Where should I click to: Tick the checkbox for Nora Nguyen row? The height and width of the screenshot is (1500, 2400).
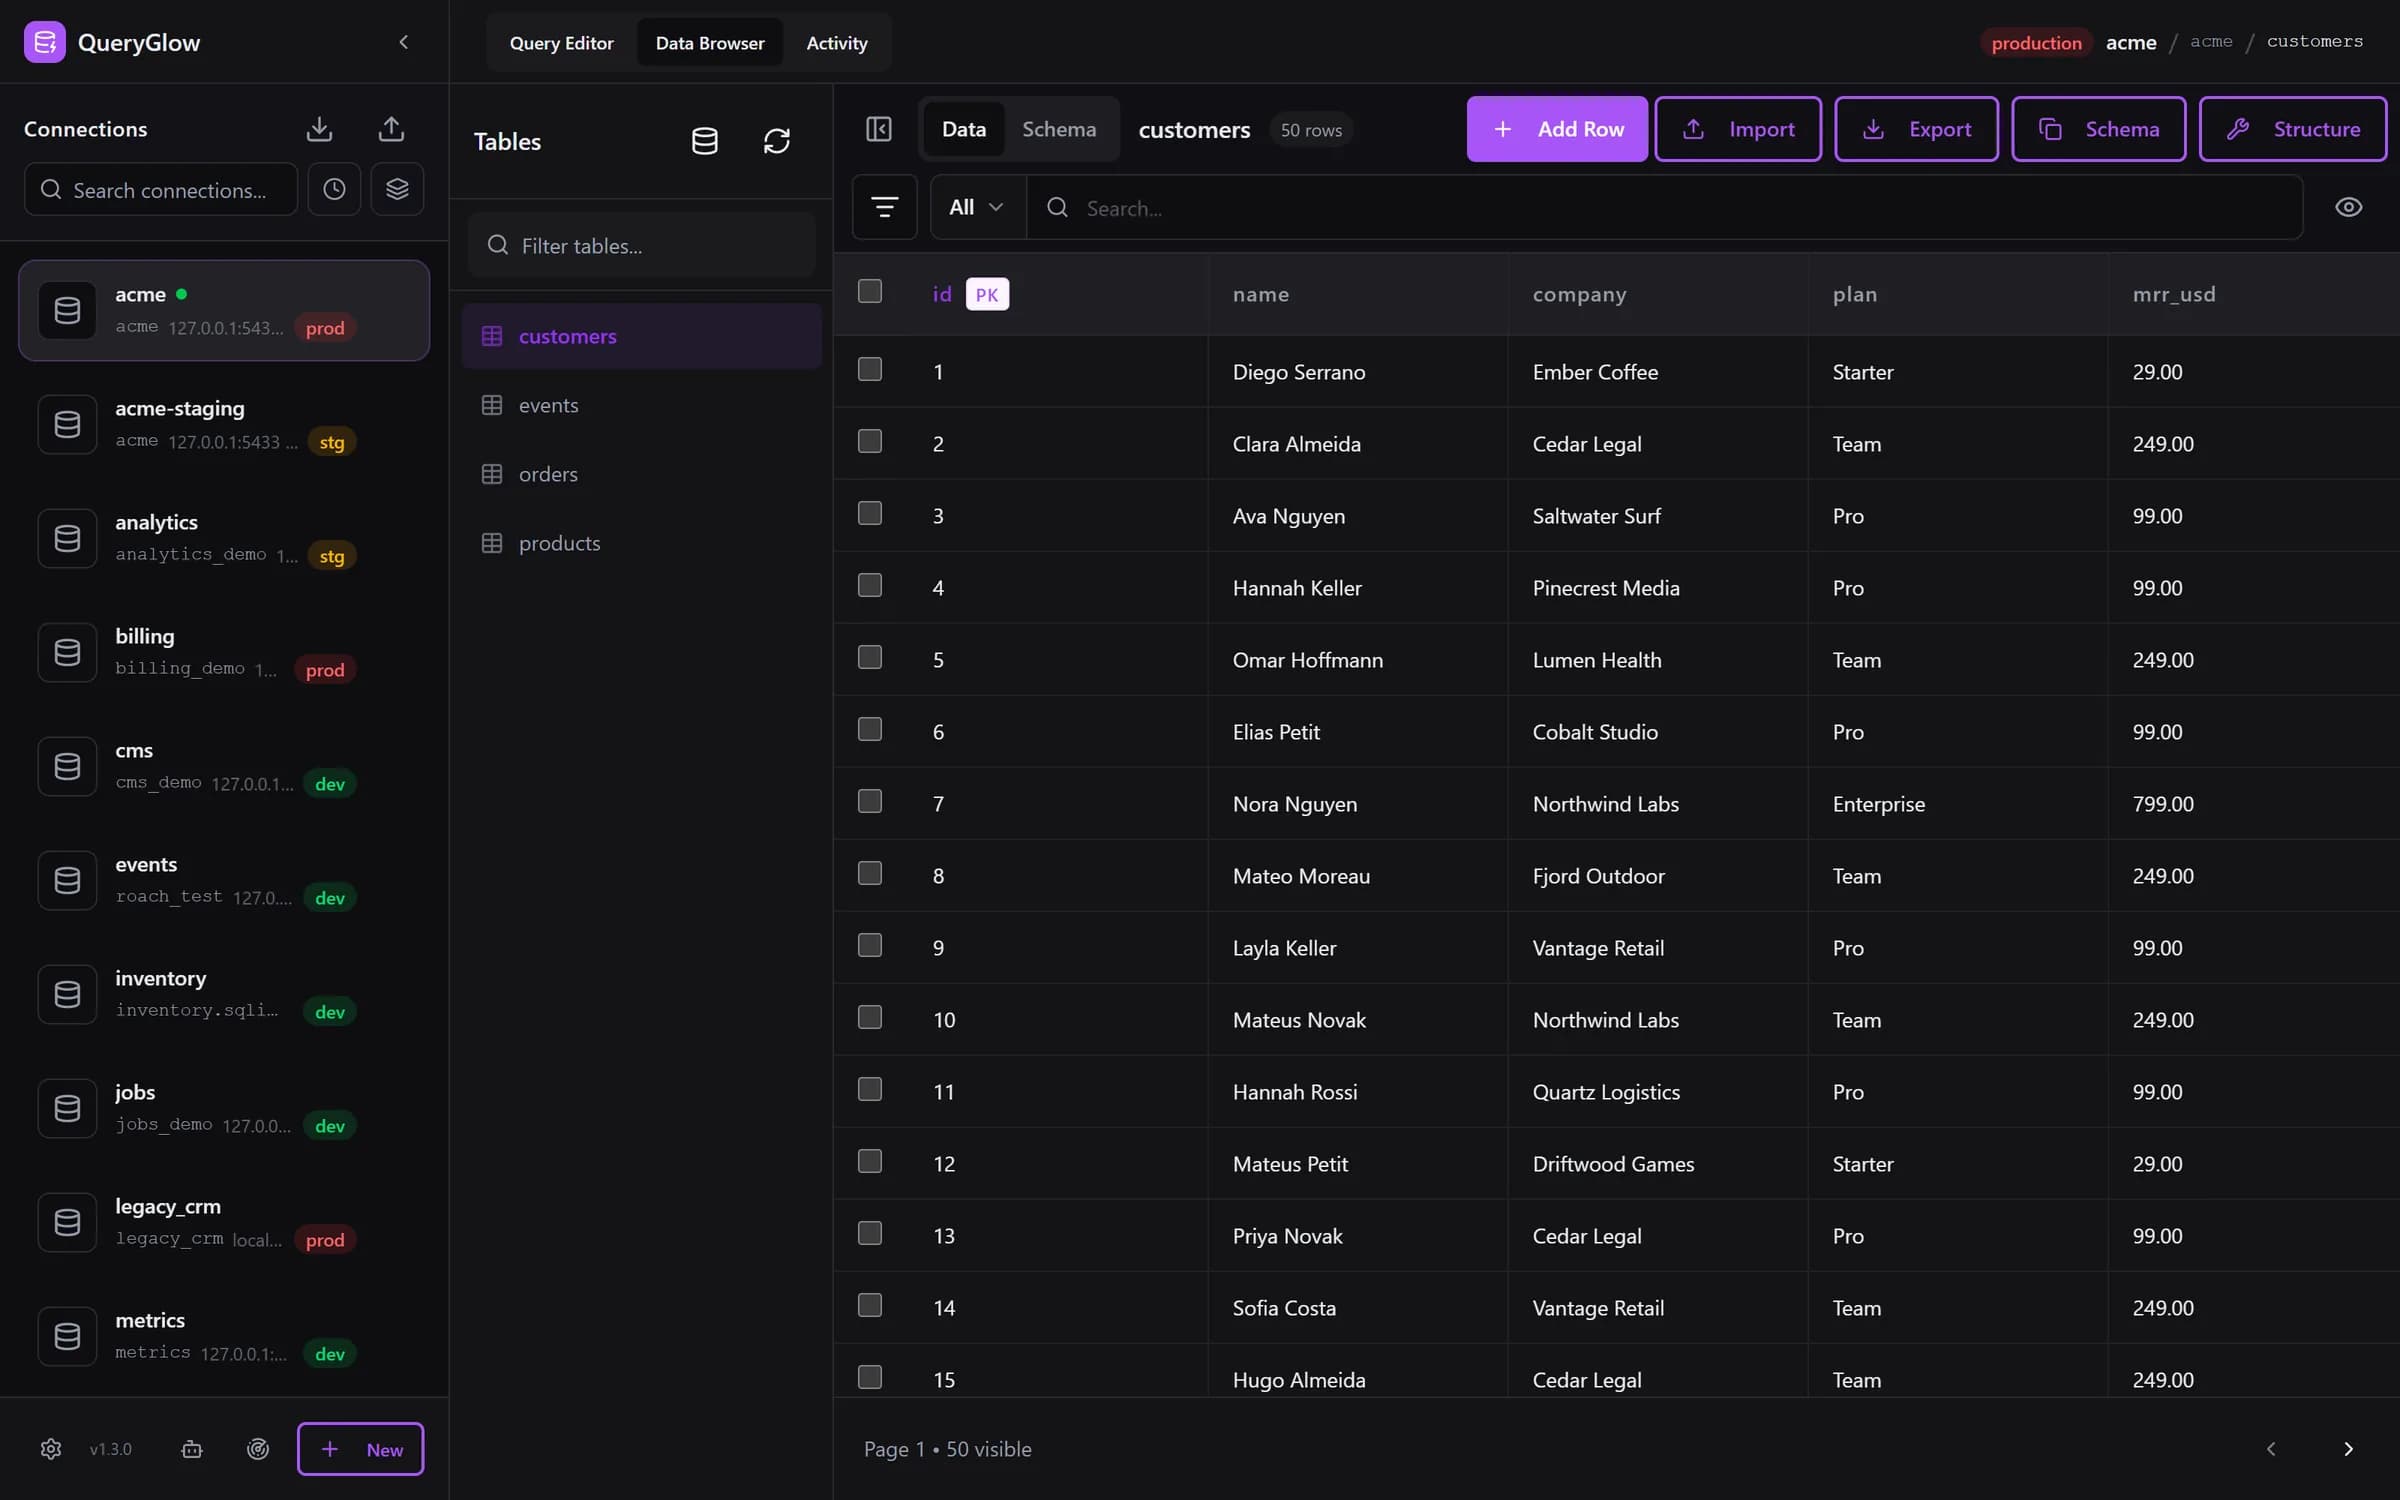(870, 801)
